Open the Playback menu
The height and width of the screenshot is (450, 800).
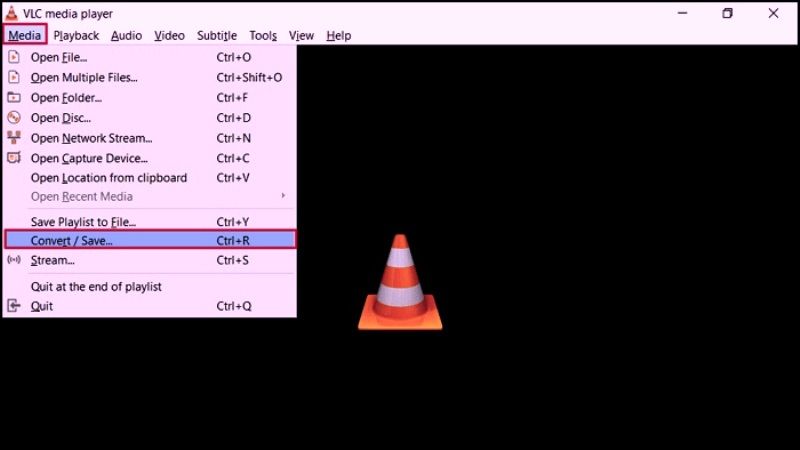point(76,35)
